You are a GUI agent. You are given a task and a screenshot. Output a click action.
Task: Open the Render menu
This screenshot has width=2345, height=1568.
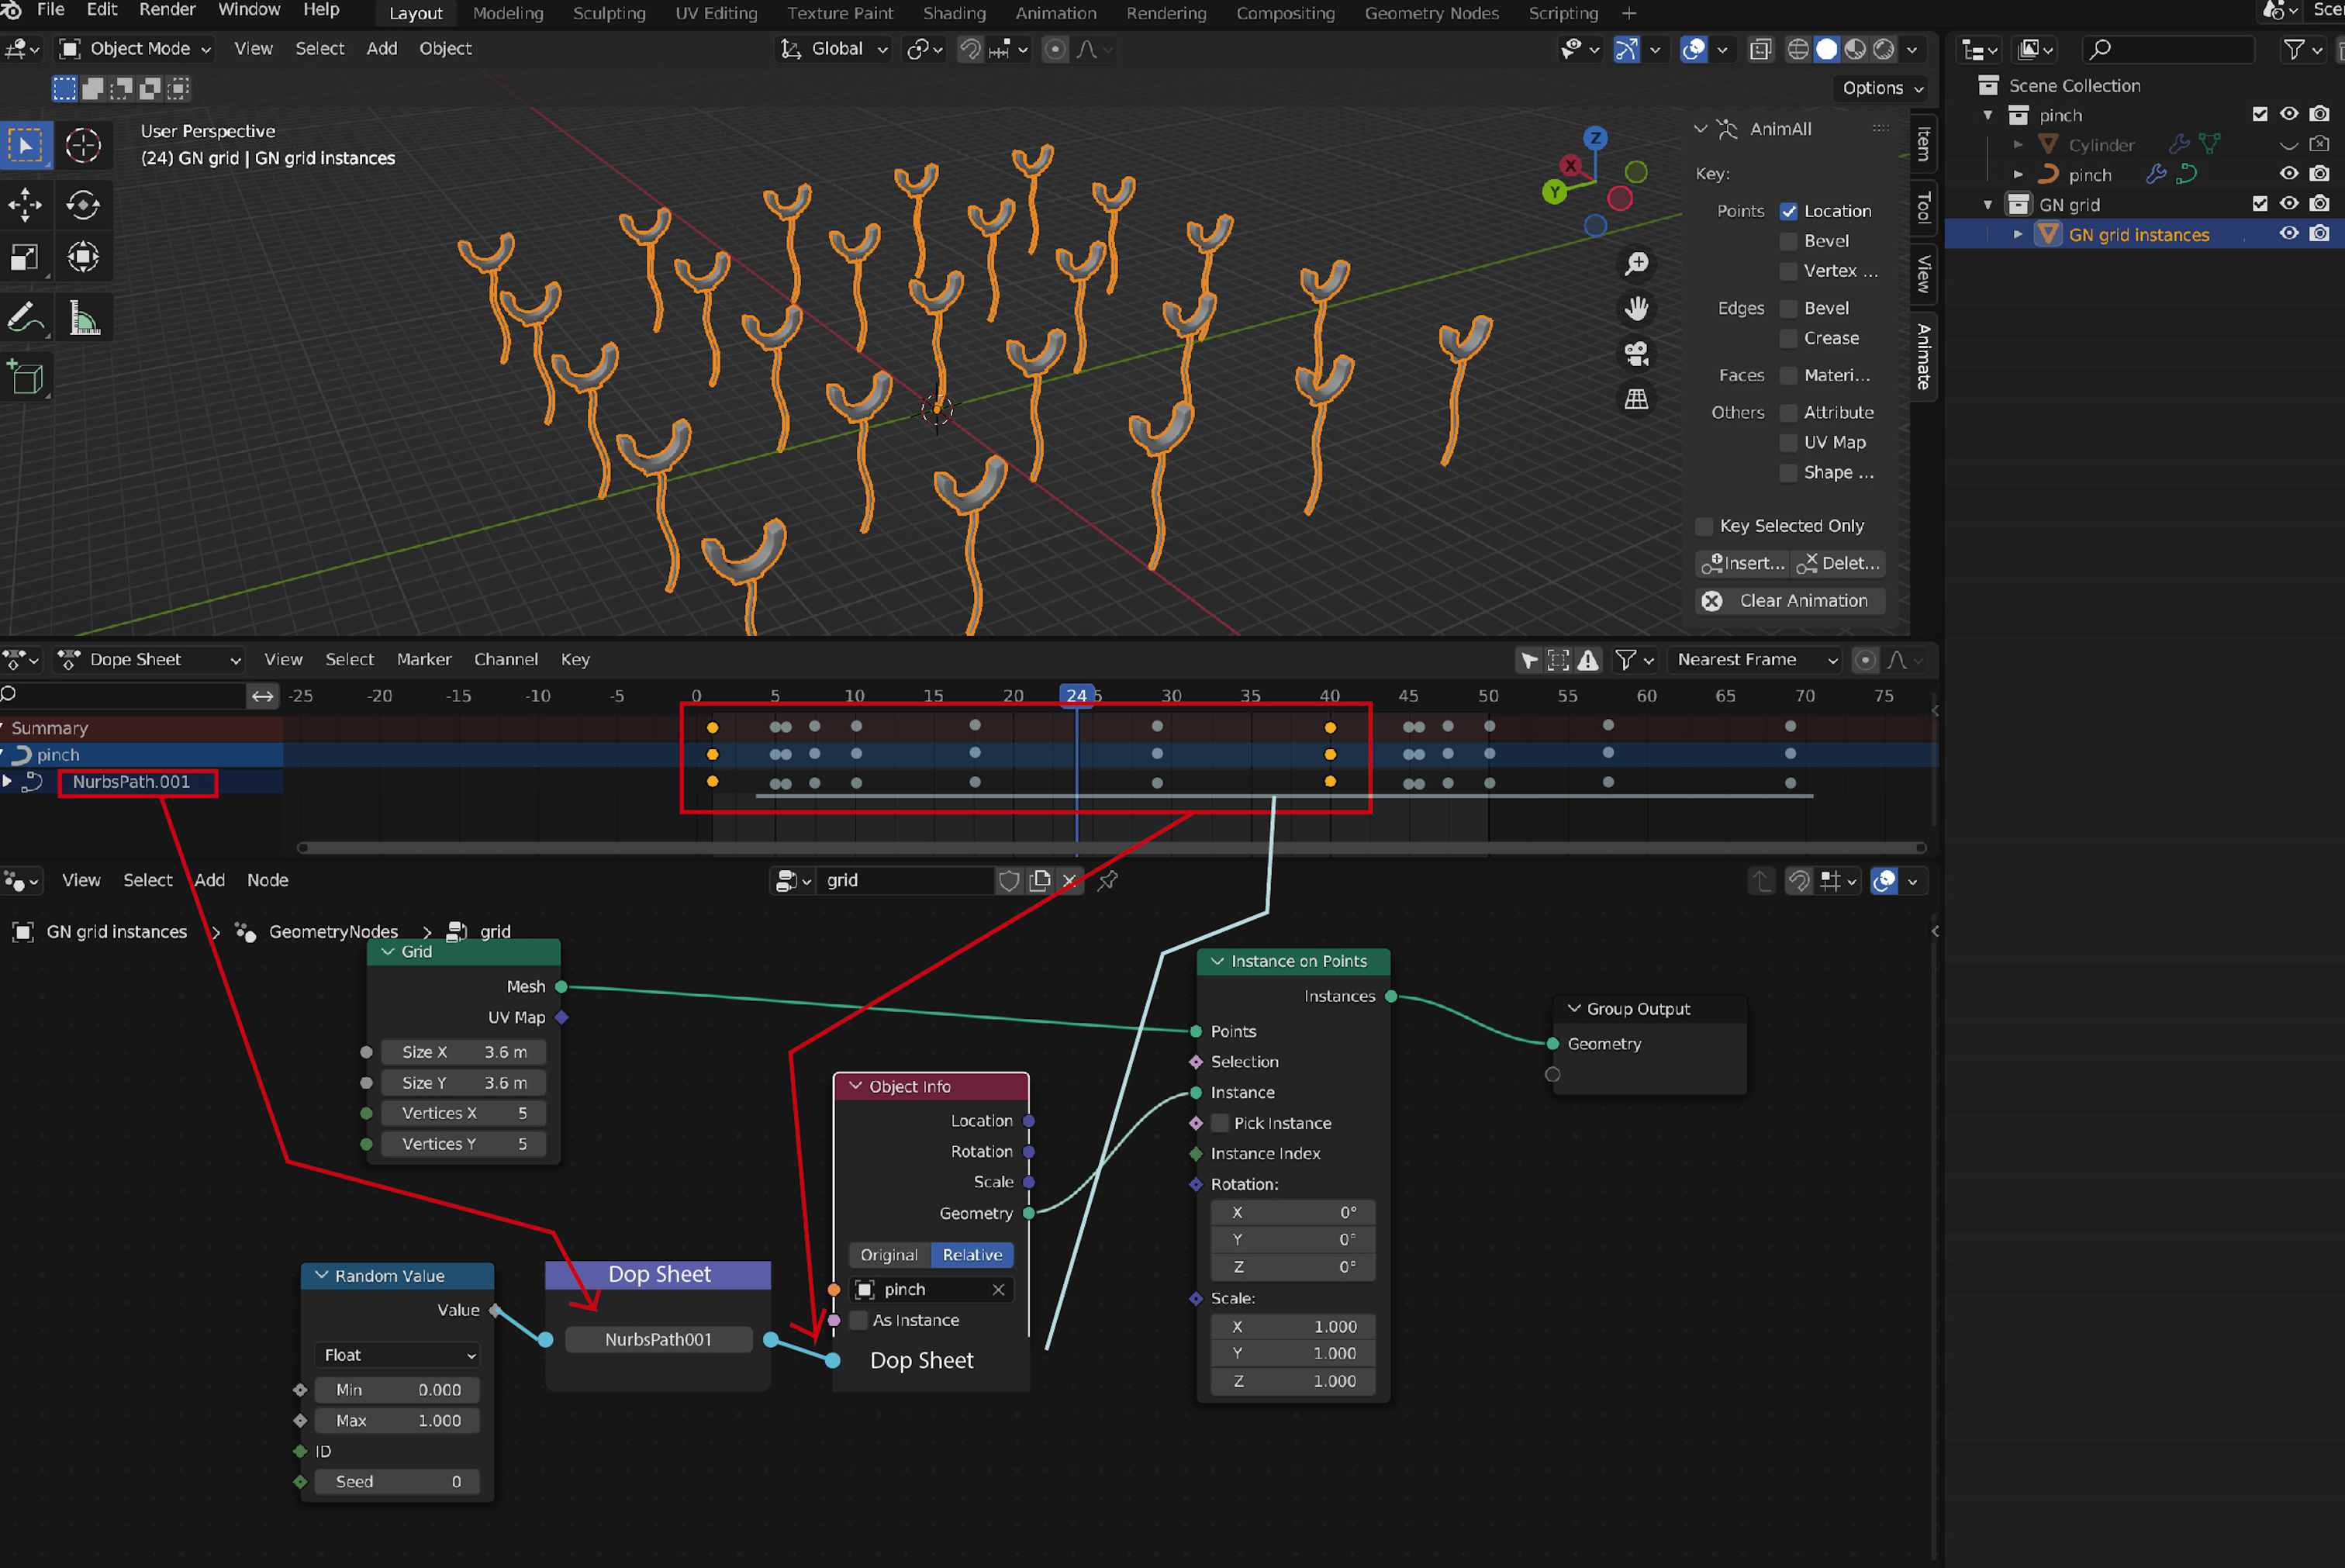point(167,10)
